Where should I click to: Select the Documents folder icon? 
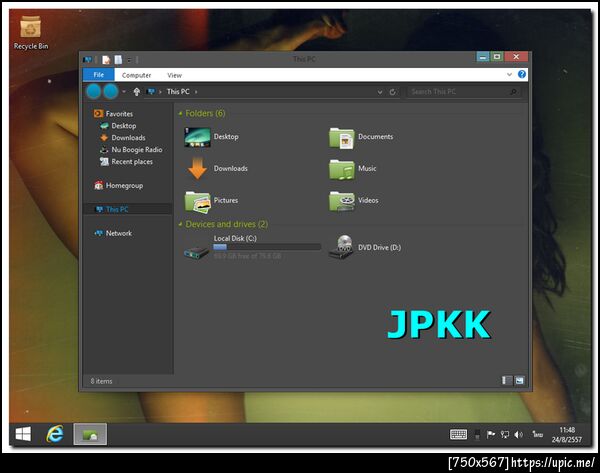pyautogui.click(x=341, y=138)
